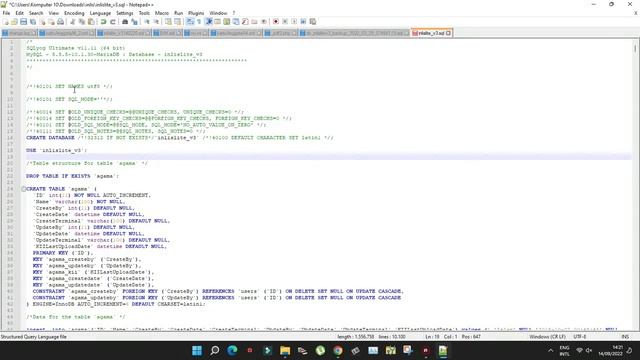640x360 pixels.
Task: Click the Close document toolbar icon
Action: point(42,21)
